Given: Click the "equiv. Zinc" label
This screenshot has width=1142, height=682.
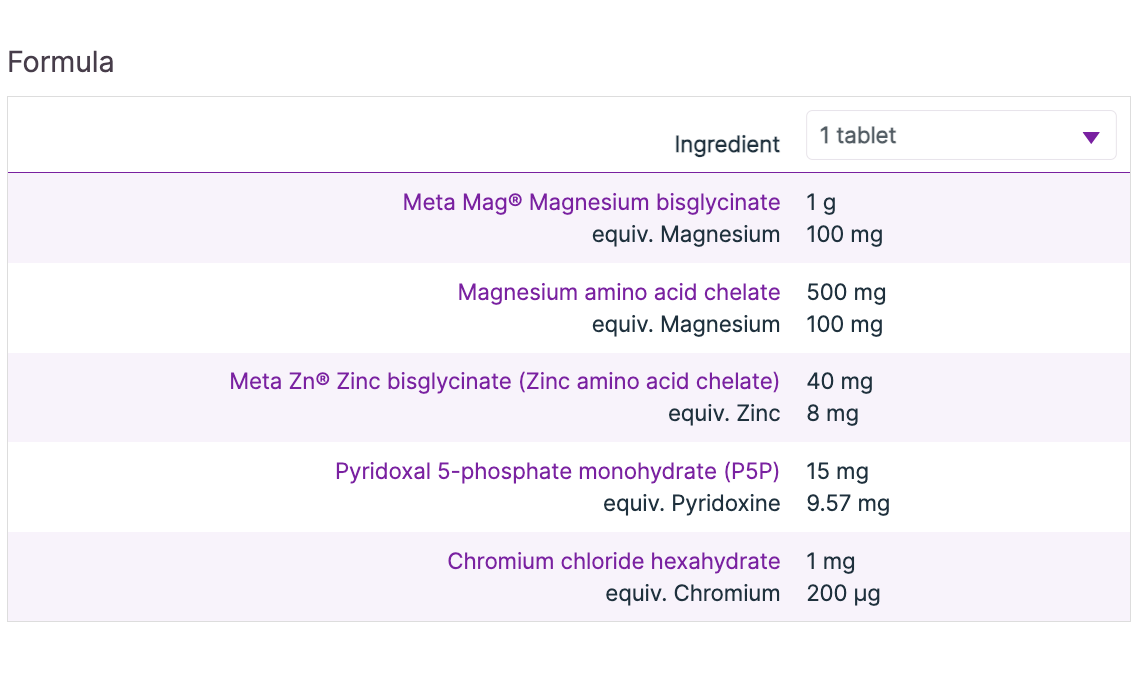Looking at the screenshot, I should click(724, 414).
